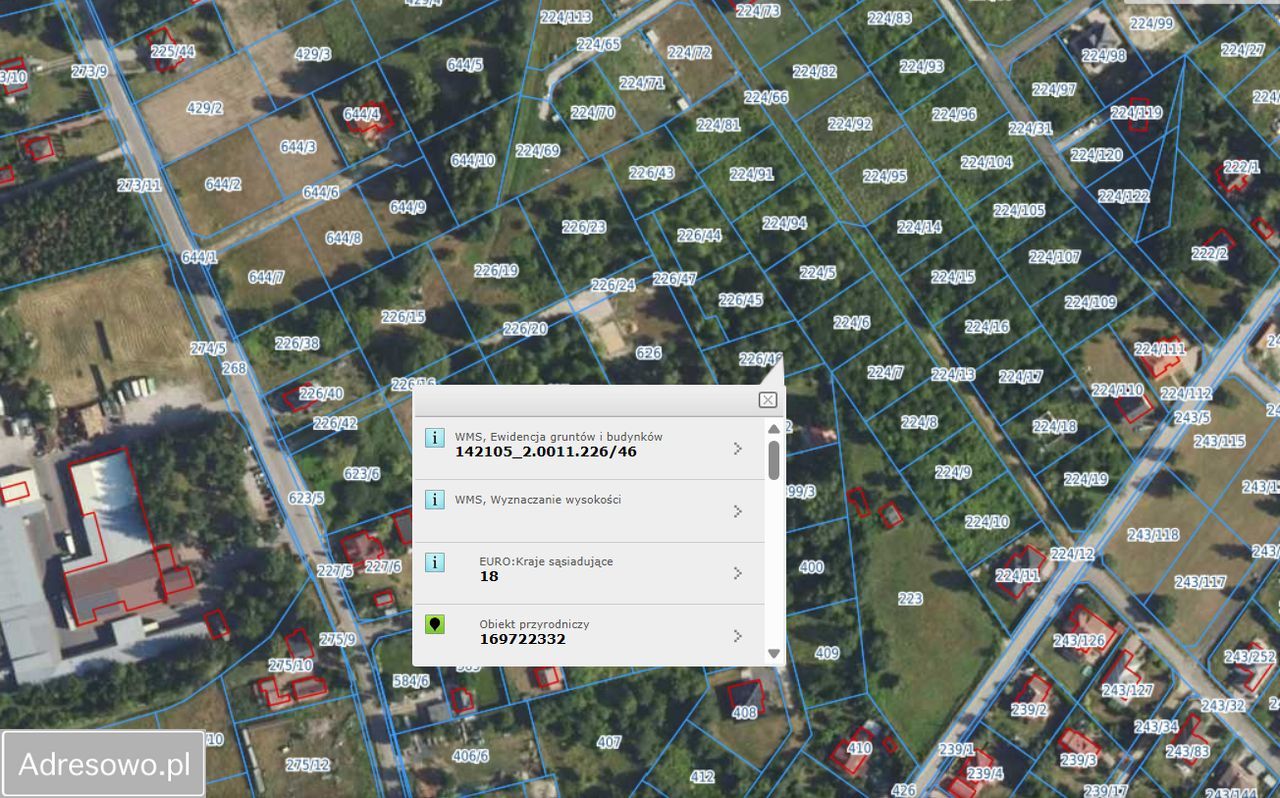Click parcel label 412 on the map
The height and width of the screenshot is (798, 1280).
[702, 776]
